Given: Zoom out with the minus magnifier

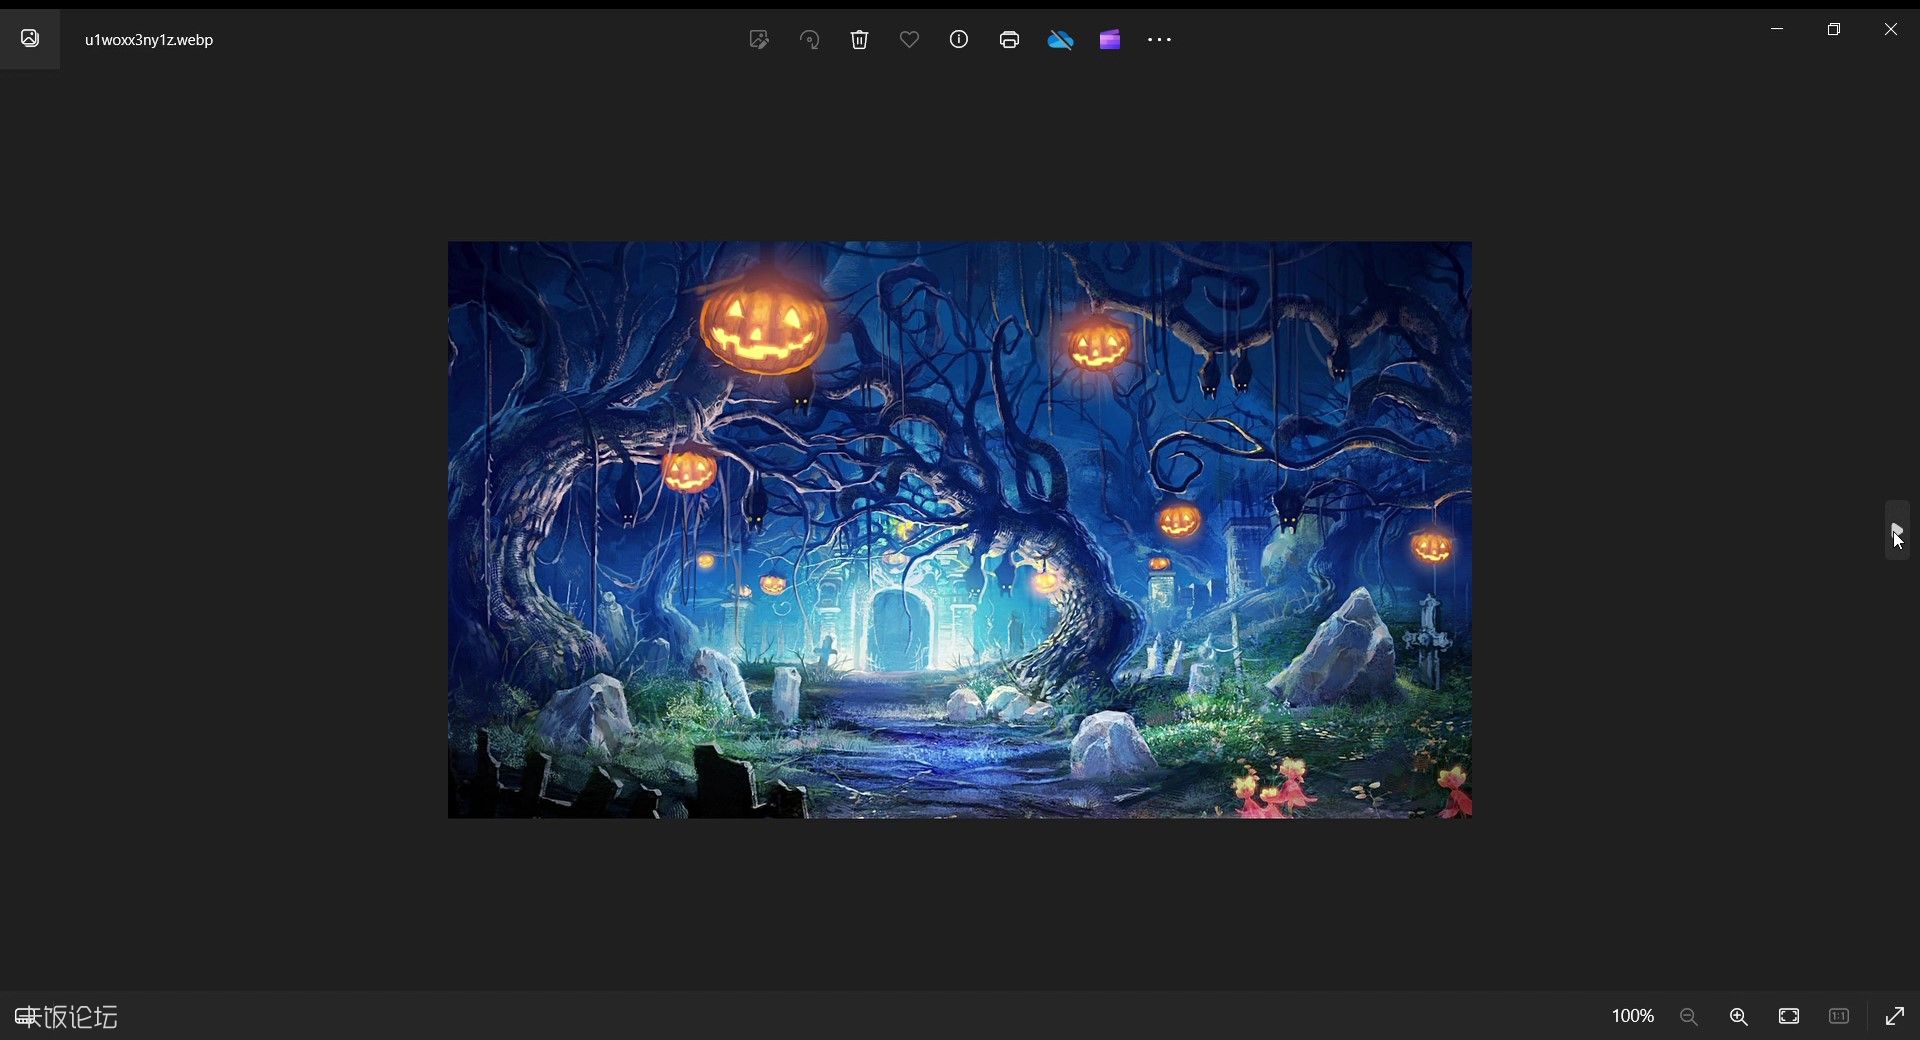Looking at the screenshot, I should coord(1689,1016).
